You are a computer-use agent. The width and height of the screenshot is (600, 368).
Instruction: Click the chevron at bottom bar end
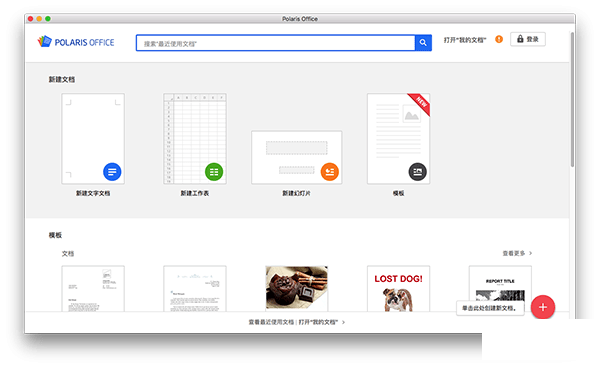343,322
